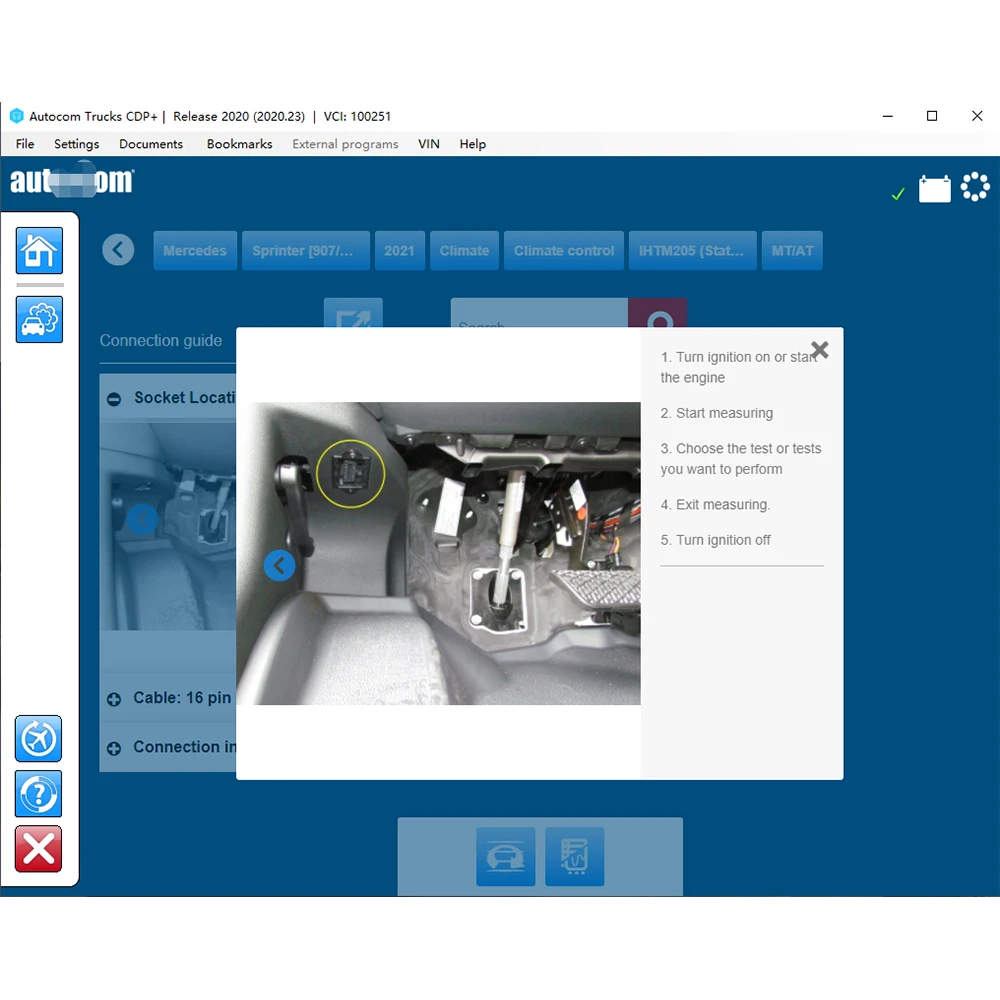Screen dimensions: 1000x1000
Task: Minimize the Autocom window
Action: coord(887,116)
